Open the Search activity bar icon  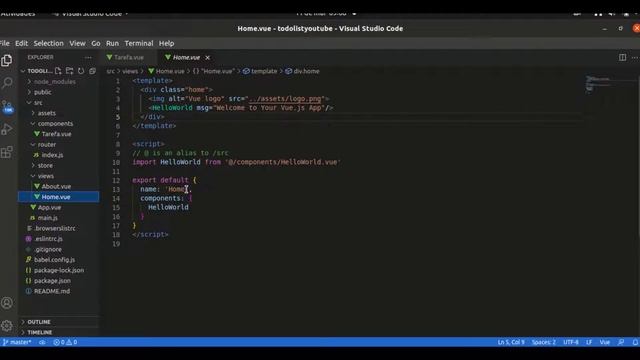[x=7, y=83]
